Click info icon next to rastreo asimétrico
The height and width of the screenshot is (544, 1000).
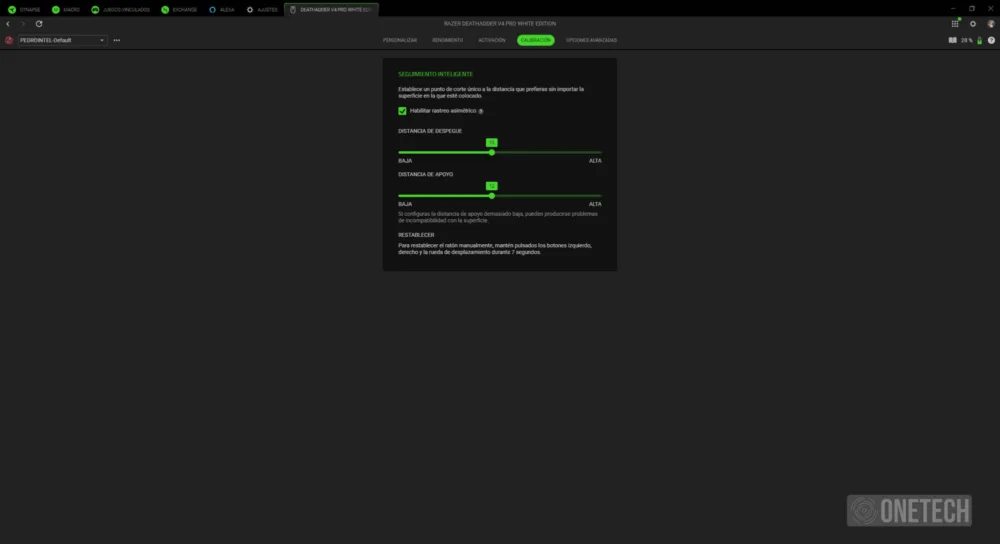point(481,111)
